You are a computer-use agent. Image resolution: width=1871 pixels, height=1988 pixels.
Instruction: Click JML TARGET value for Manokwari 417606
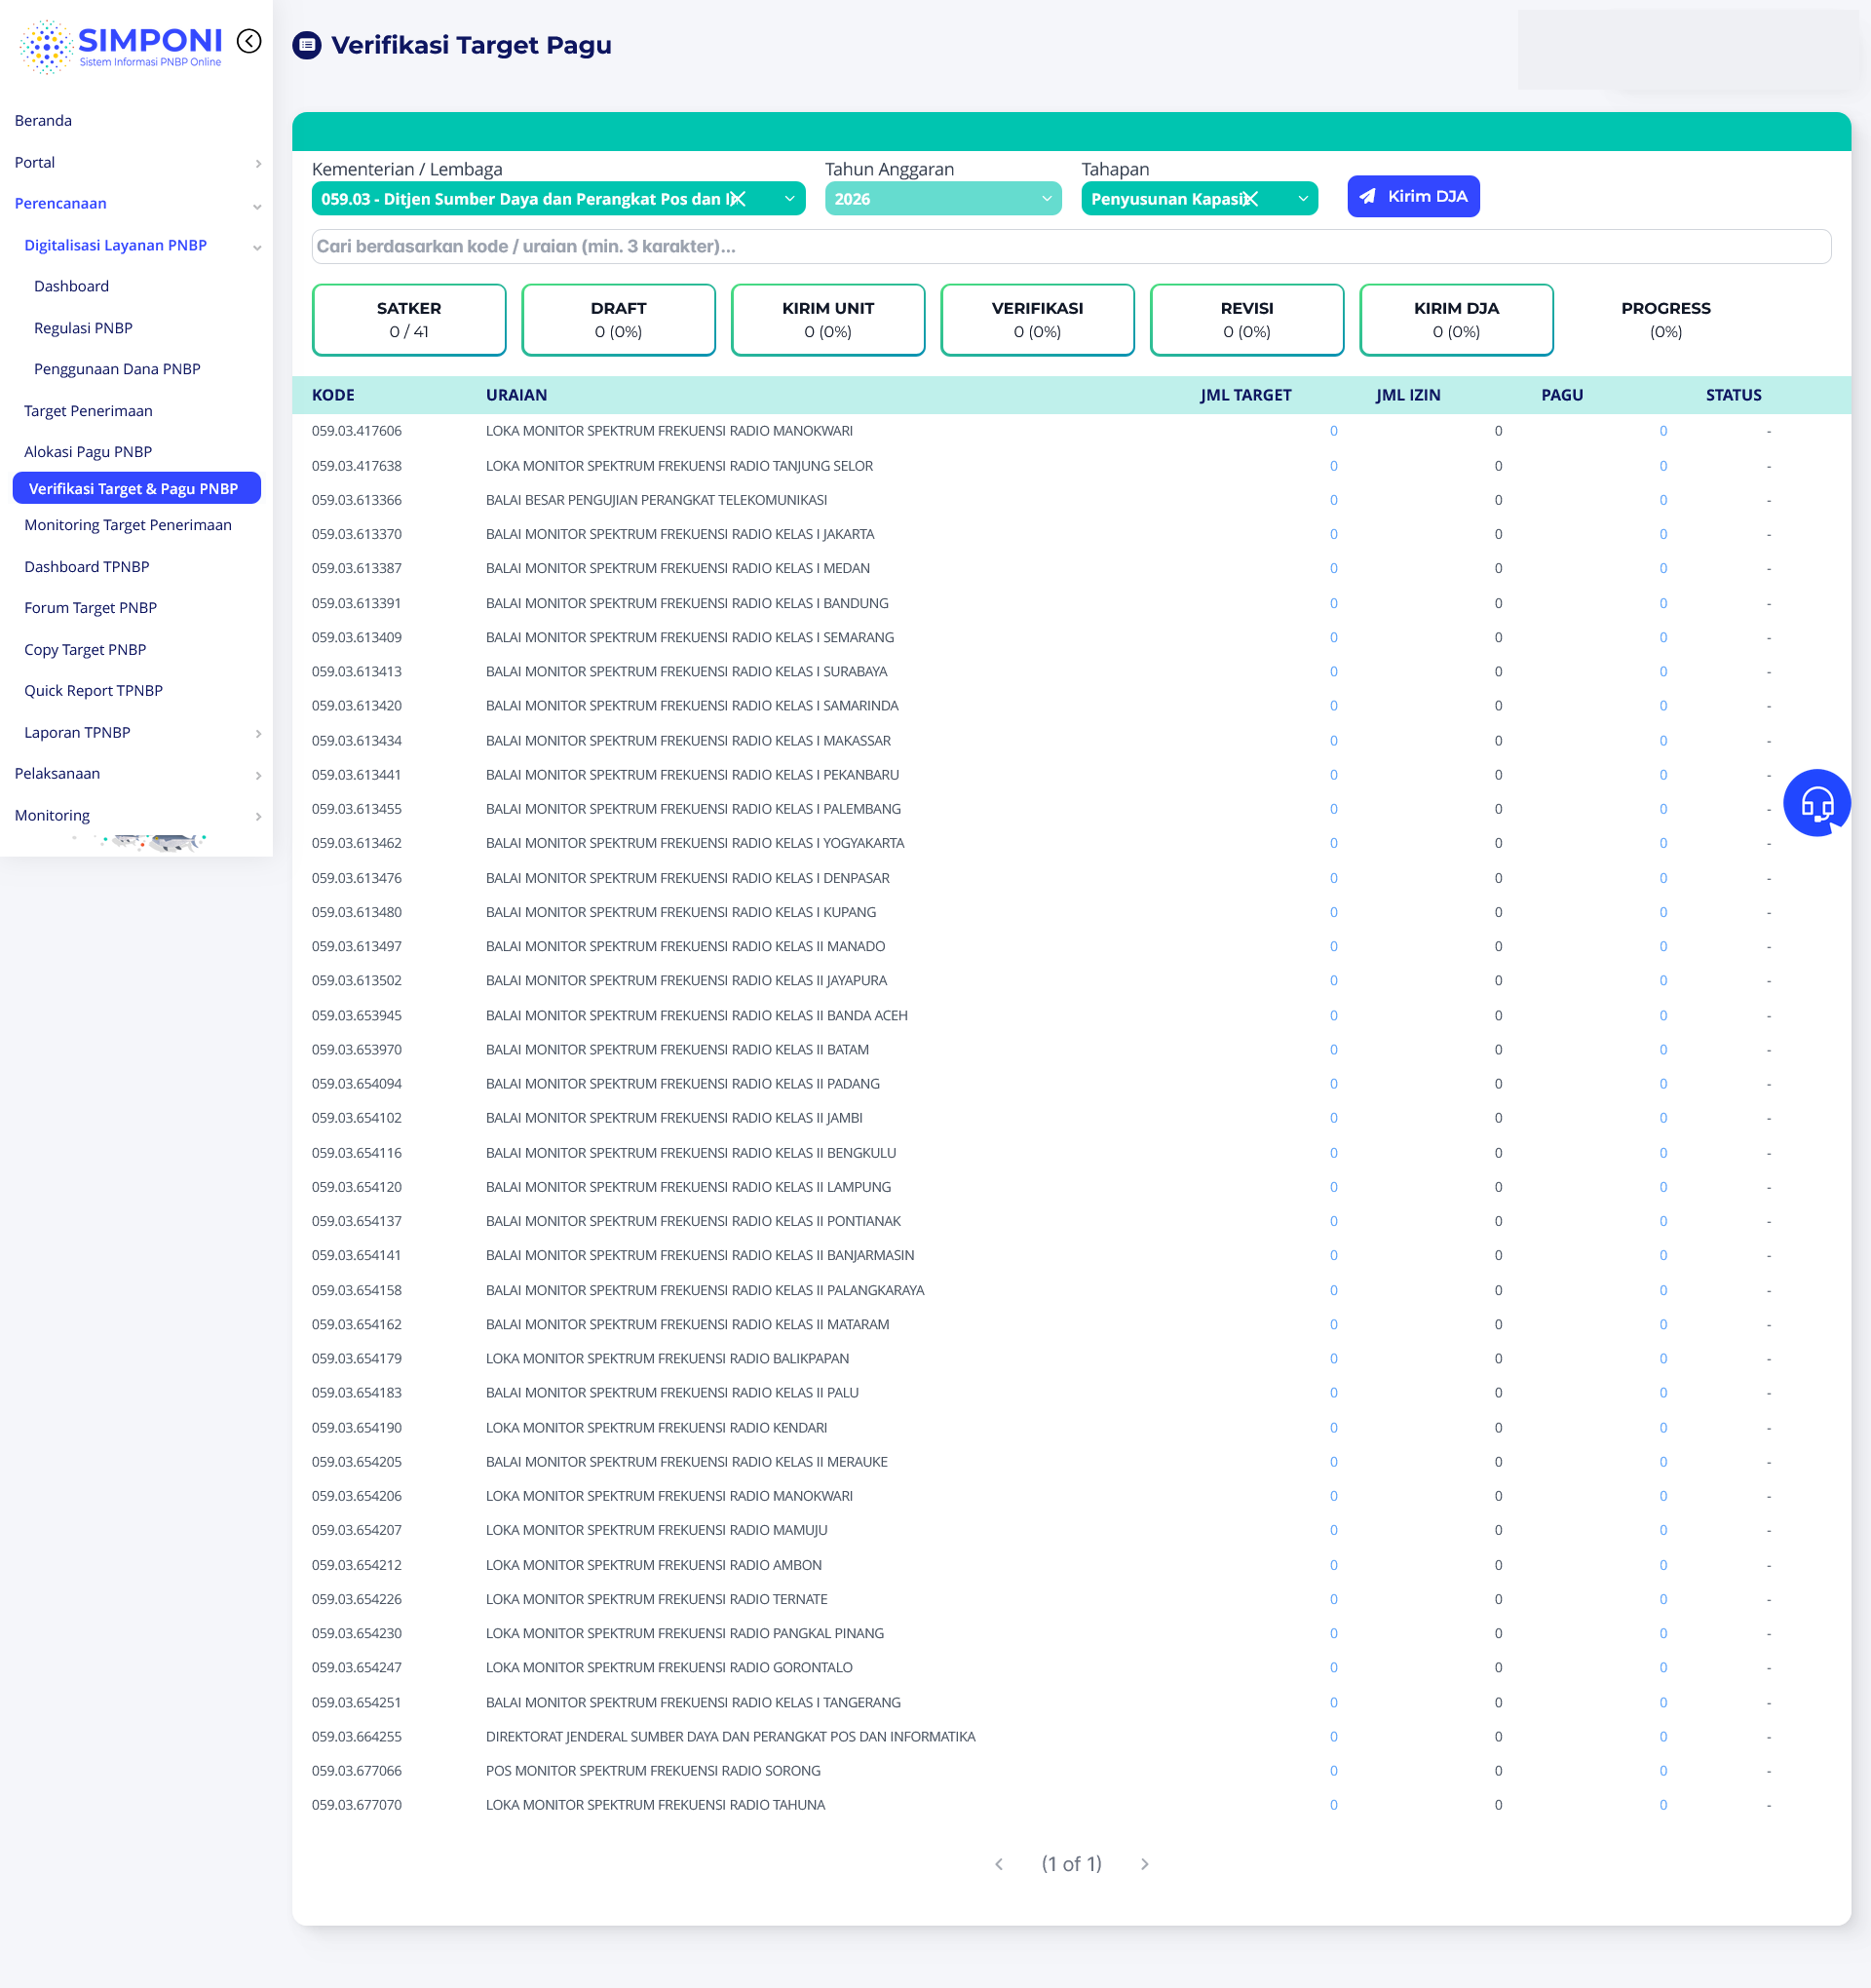(x=1333, y=431)
